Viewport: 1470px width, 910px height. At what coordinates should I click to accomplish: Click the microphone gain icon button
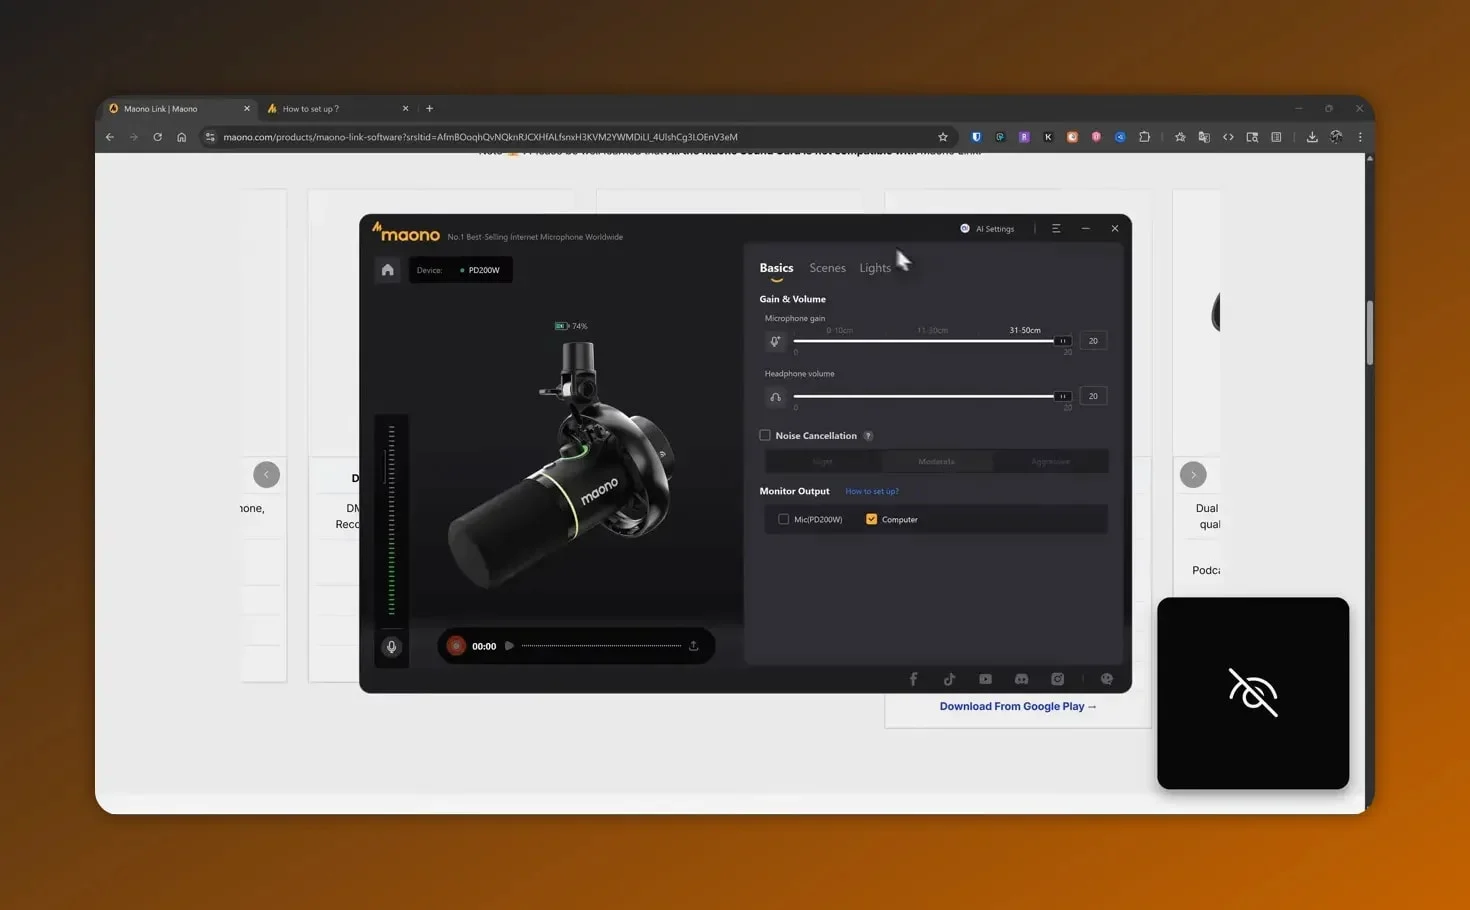pos(775,342)
